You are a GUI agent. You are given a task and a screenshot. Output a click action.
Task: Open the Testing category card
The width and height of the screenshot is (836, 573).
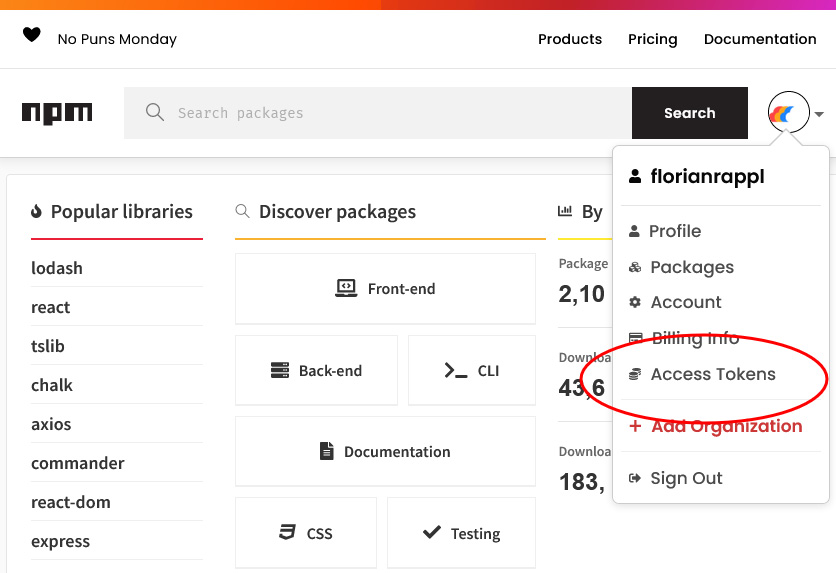tap(461, 532)
